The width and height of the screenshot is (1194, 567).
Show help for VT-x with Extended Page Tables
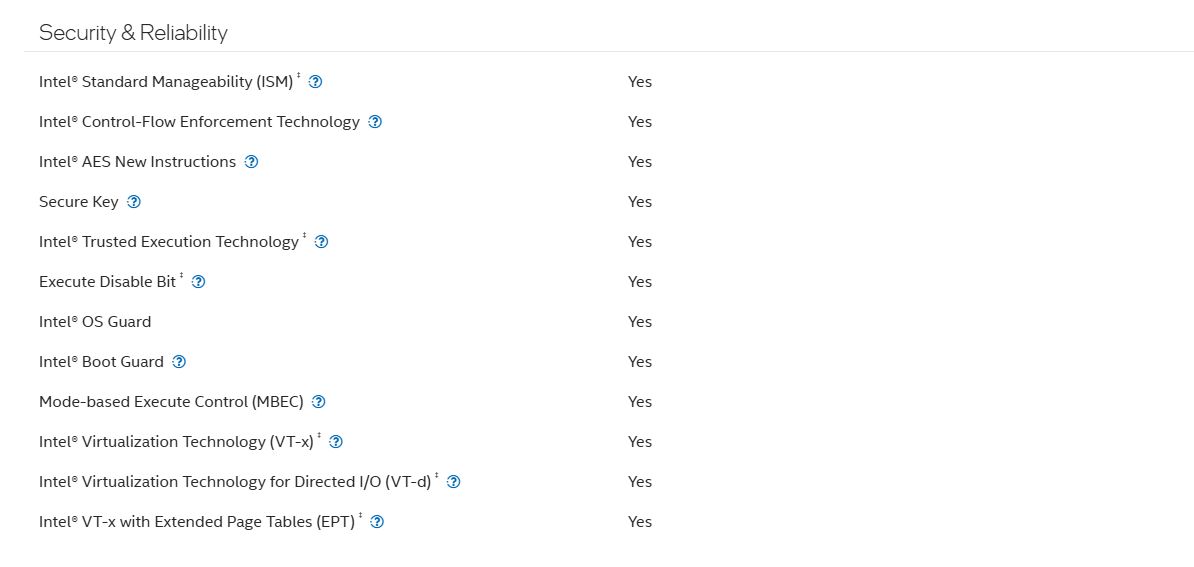pyautogui.click(x=377, y=521)
